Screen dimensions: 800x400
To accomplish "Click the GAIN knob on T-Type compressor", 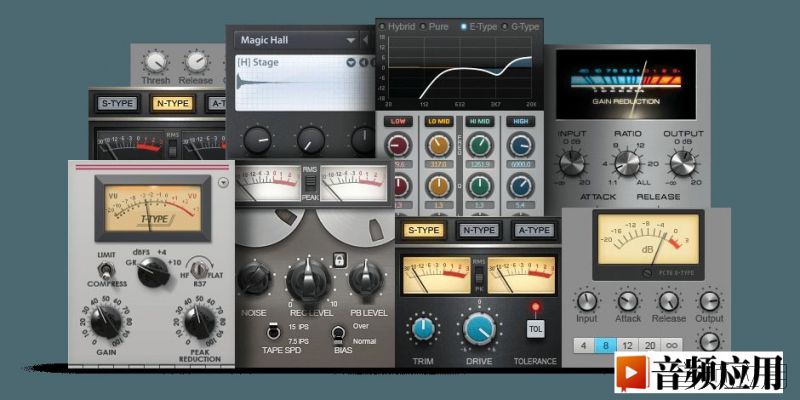I will point(106,322).
